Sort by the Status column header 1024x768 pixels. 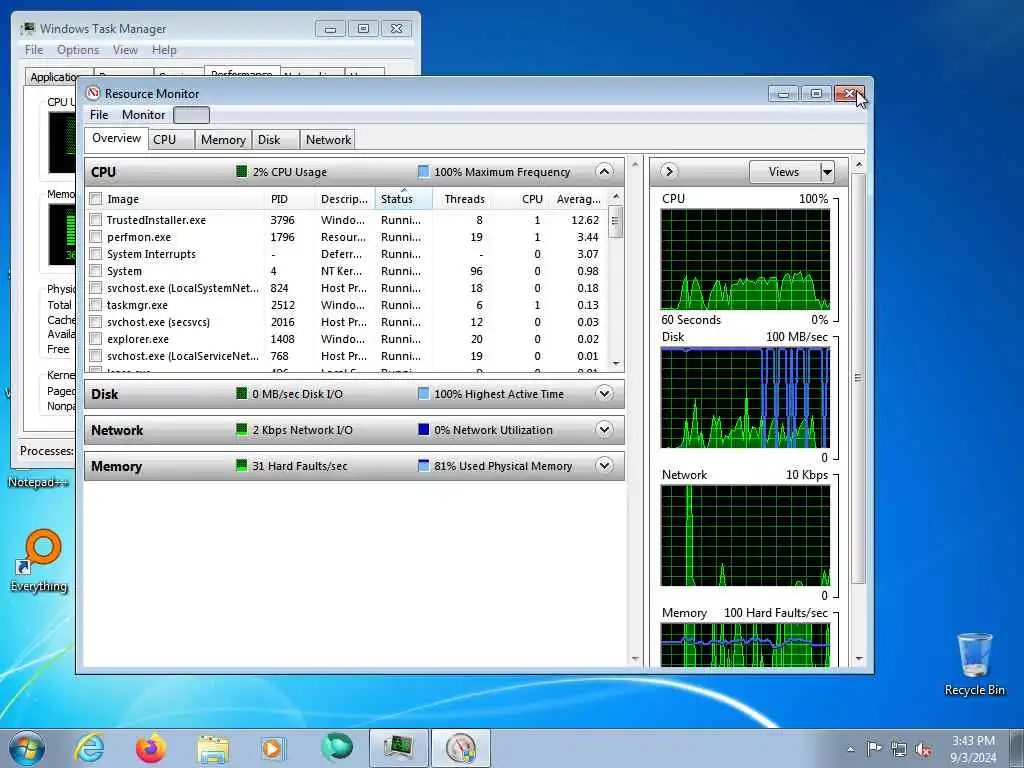point(404,199)
